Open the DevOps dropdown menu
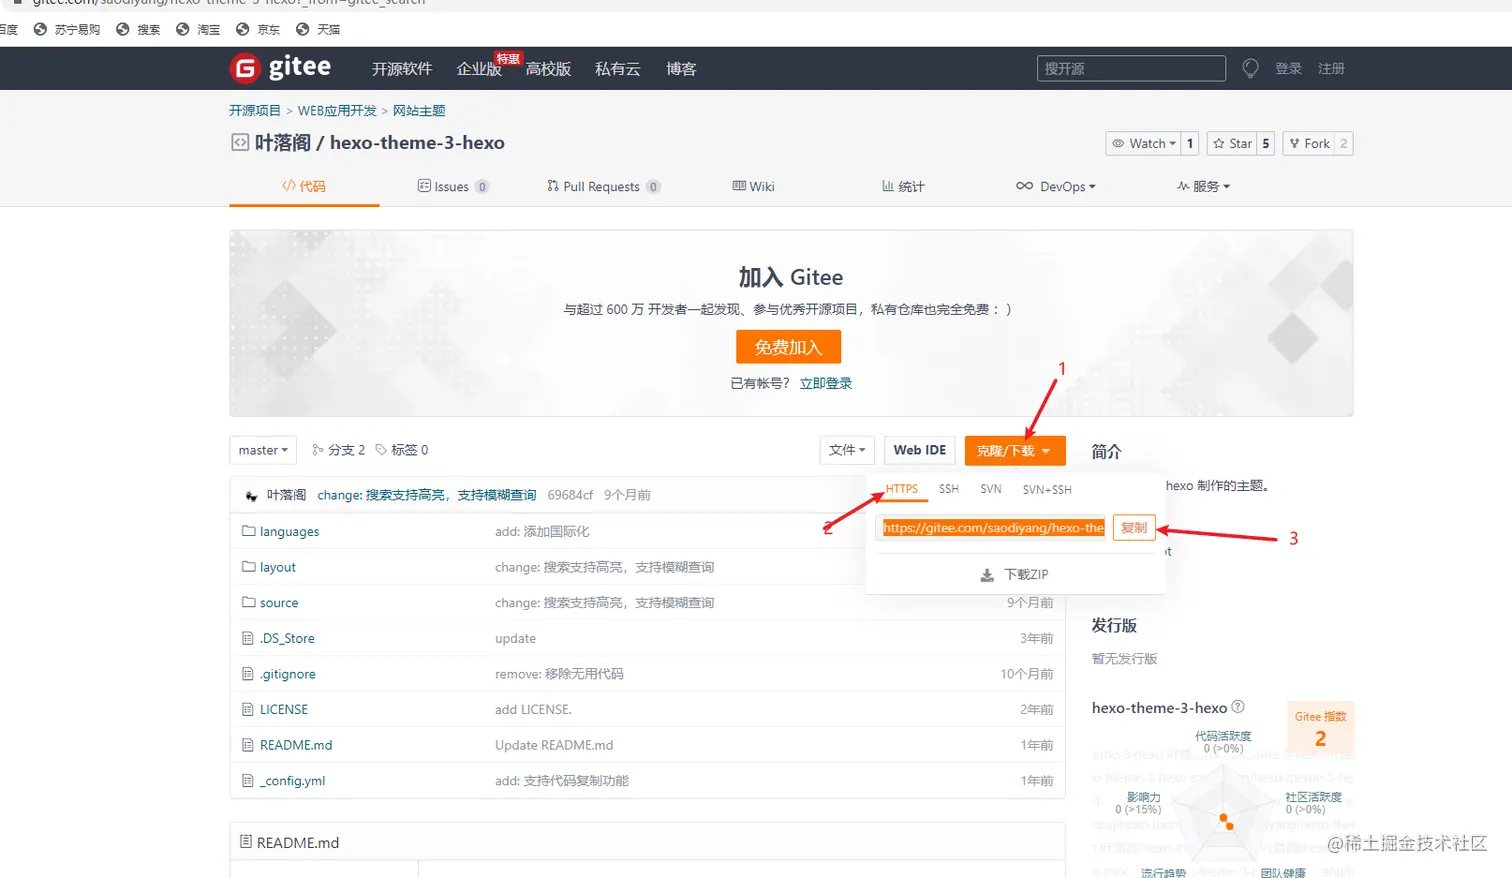Image resolution: width=1512 pixels, height=878 pixels. (1056, 186)
